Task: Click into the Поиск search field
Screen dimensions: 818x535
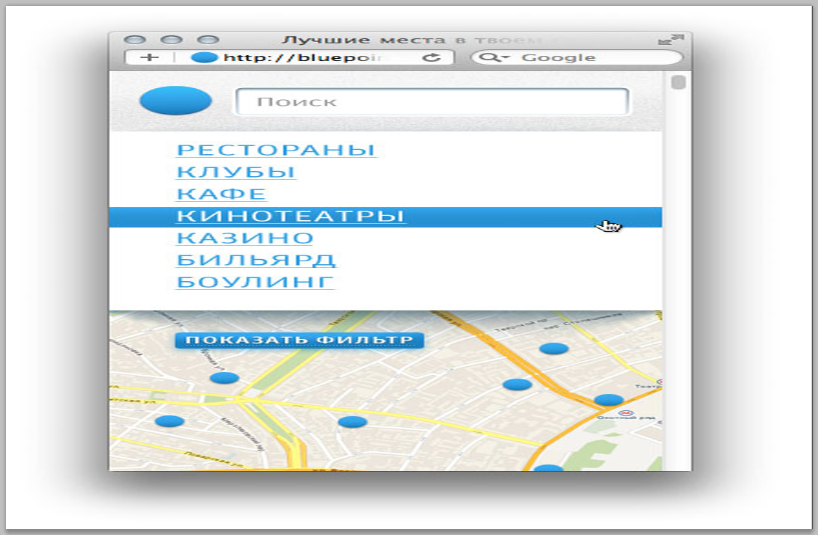Action: pyautogui.click(x=431, y=102)
